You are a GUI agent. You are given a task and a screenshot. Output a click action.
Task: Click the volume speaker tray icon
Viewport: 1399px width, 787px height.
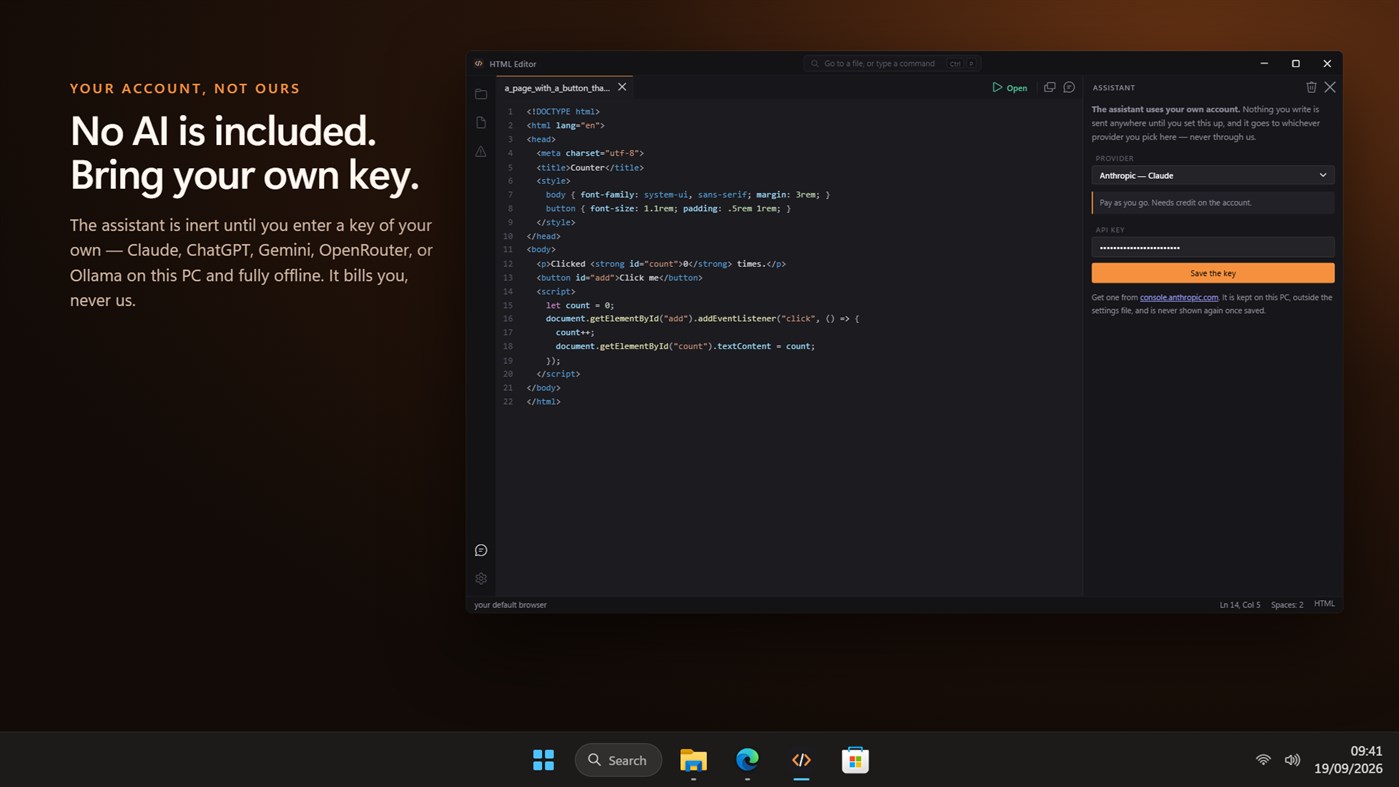(x=1292, y=760)
